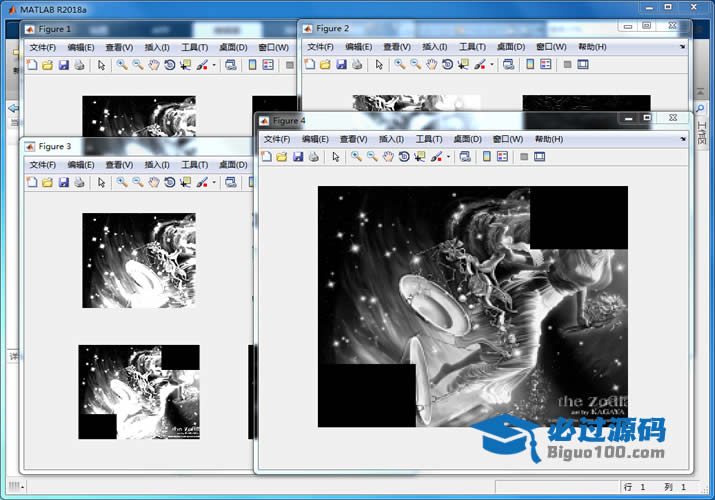Select Zoom In tool in Figure 2
The image size is (715, 500).
[399, 64]
